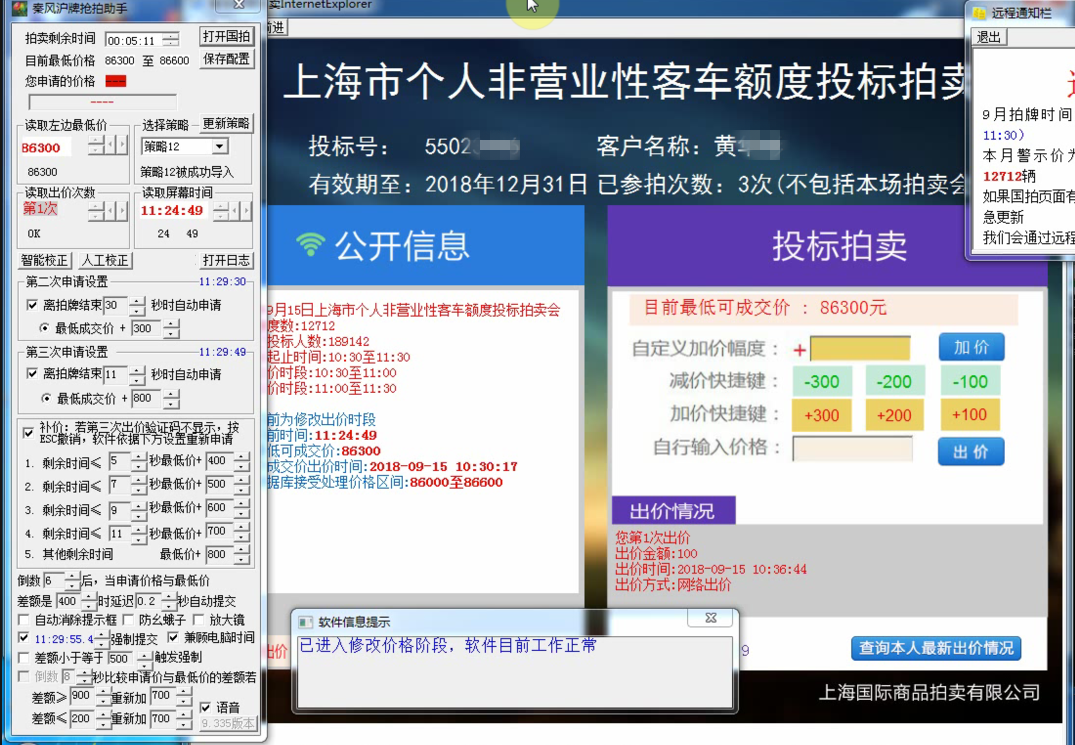This screenshot has width=1075, height=745.
Task: Open the 策略12 strategy dropdown
Action: (219, 146)
